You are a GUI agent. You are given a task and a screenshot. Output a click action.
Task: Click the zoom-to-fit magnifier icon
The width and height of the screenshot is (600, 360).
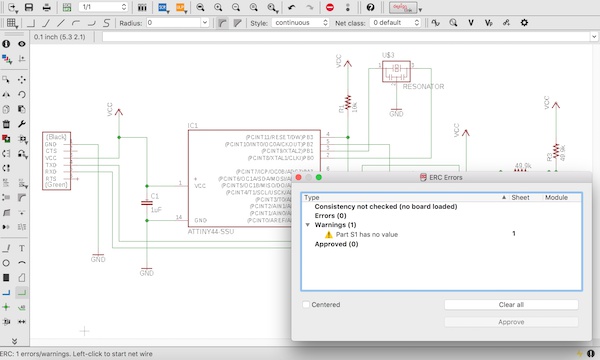click(x=200, y=7)
